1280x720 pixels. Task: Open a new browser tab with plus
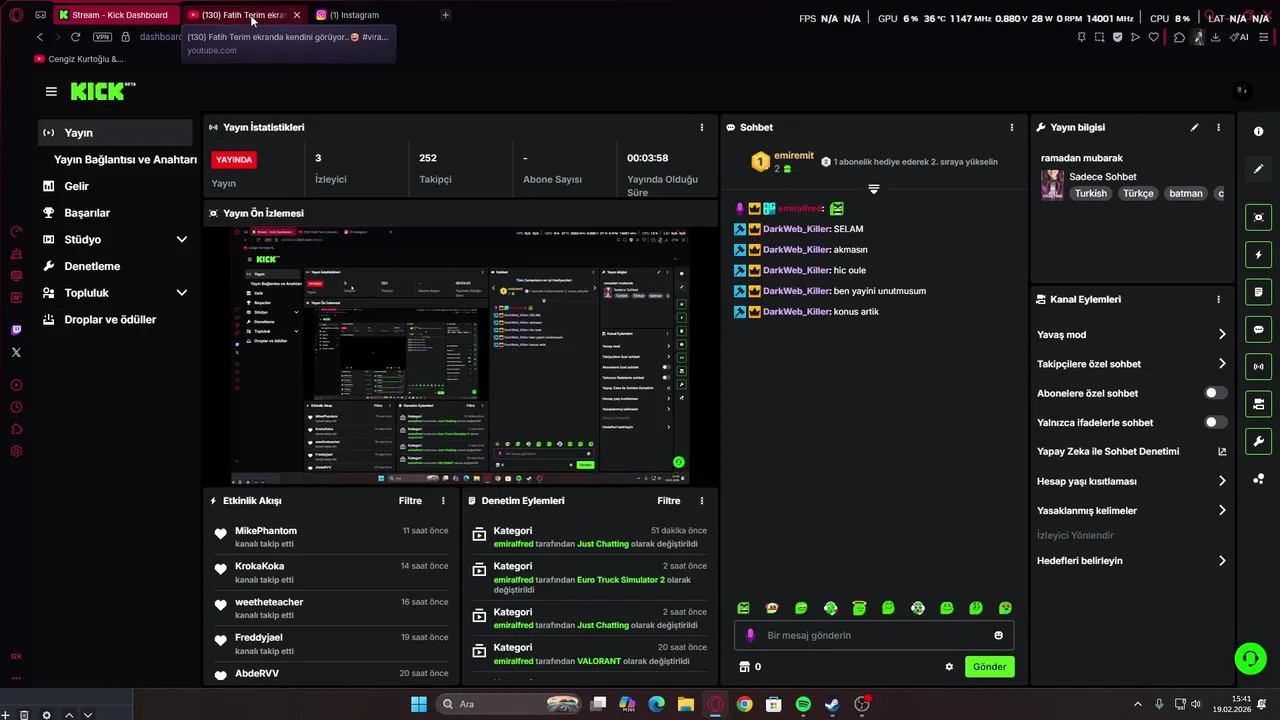tap(445, 15)
